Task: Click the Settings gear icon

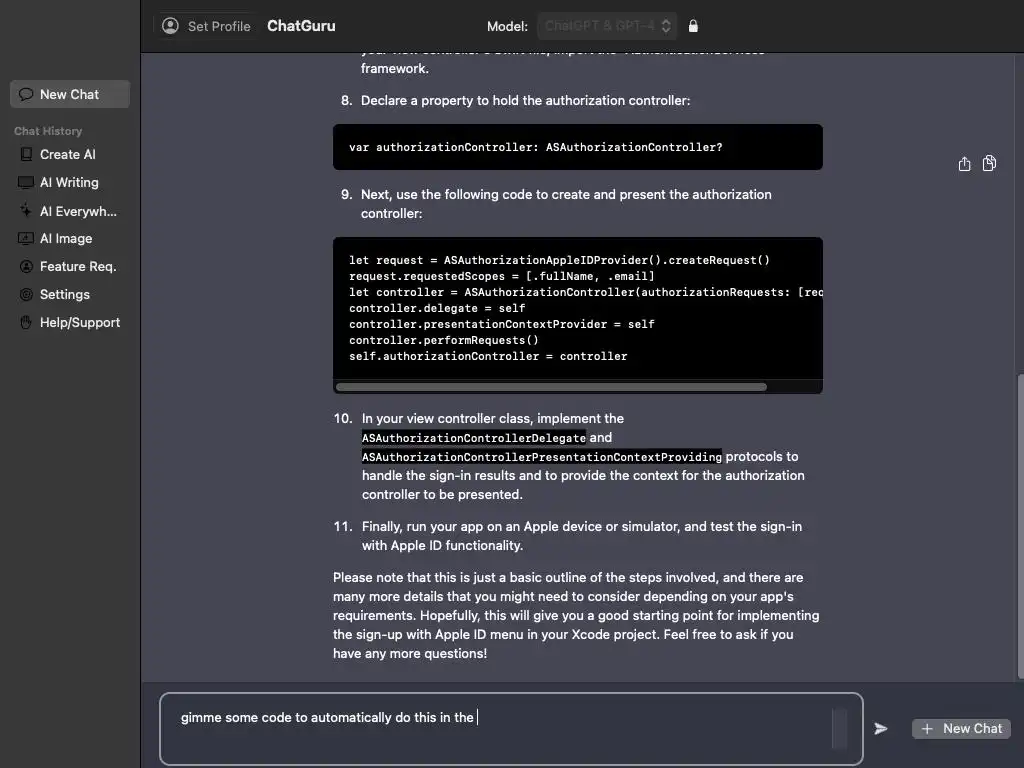Action: 26,295
